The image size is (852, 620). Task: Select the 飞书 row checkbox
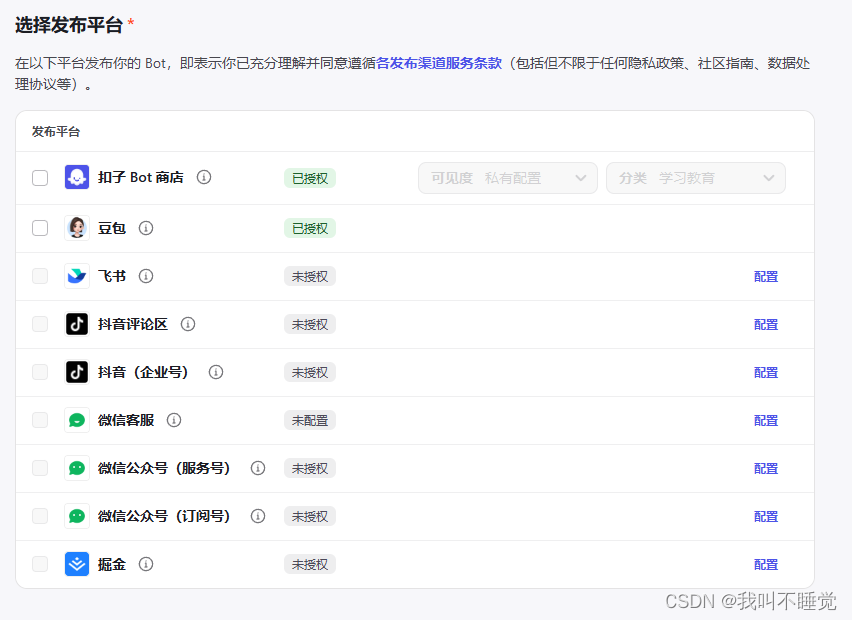(x=40, y=276)
